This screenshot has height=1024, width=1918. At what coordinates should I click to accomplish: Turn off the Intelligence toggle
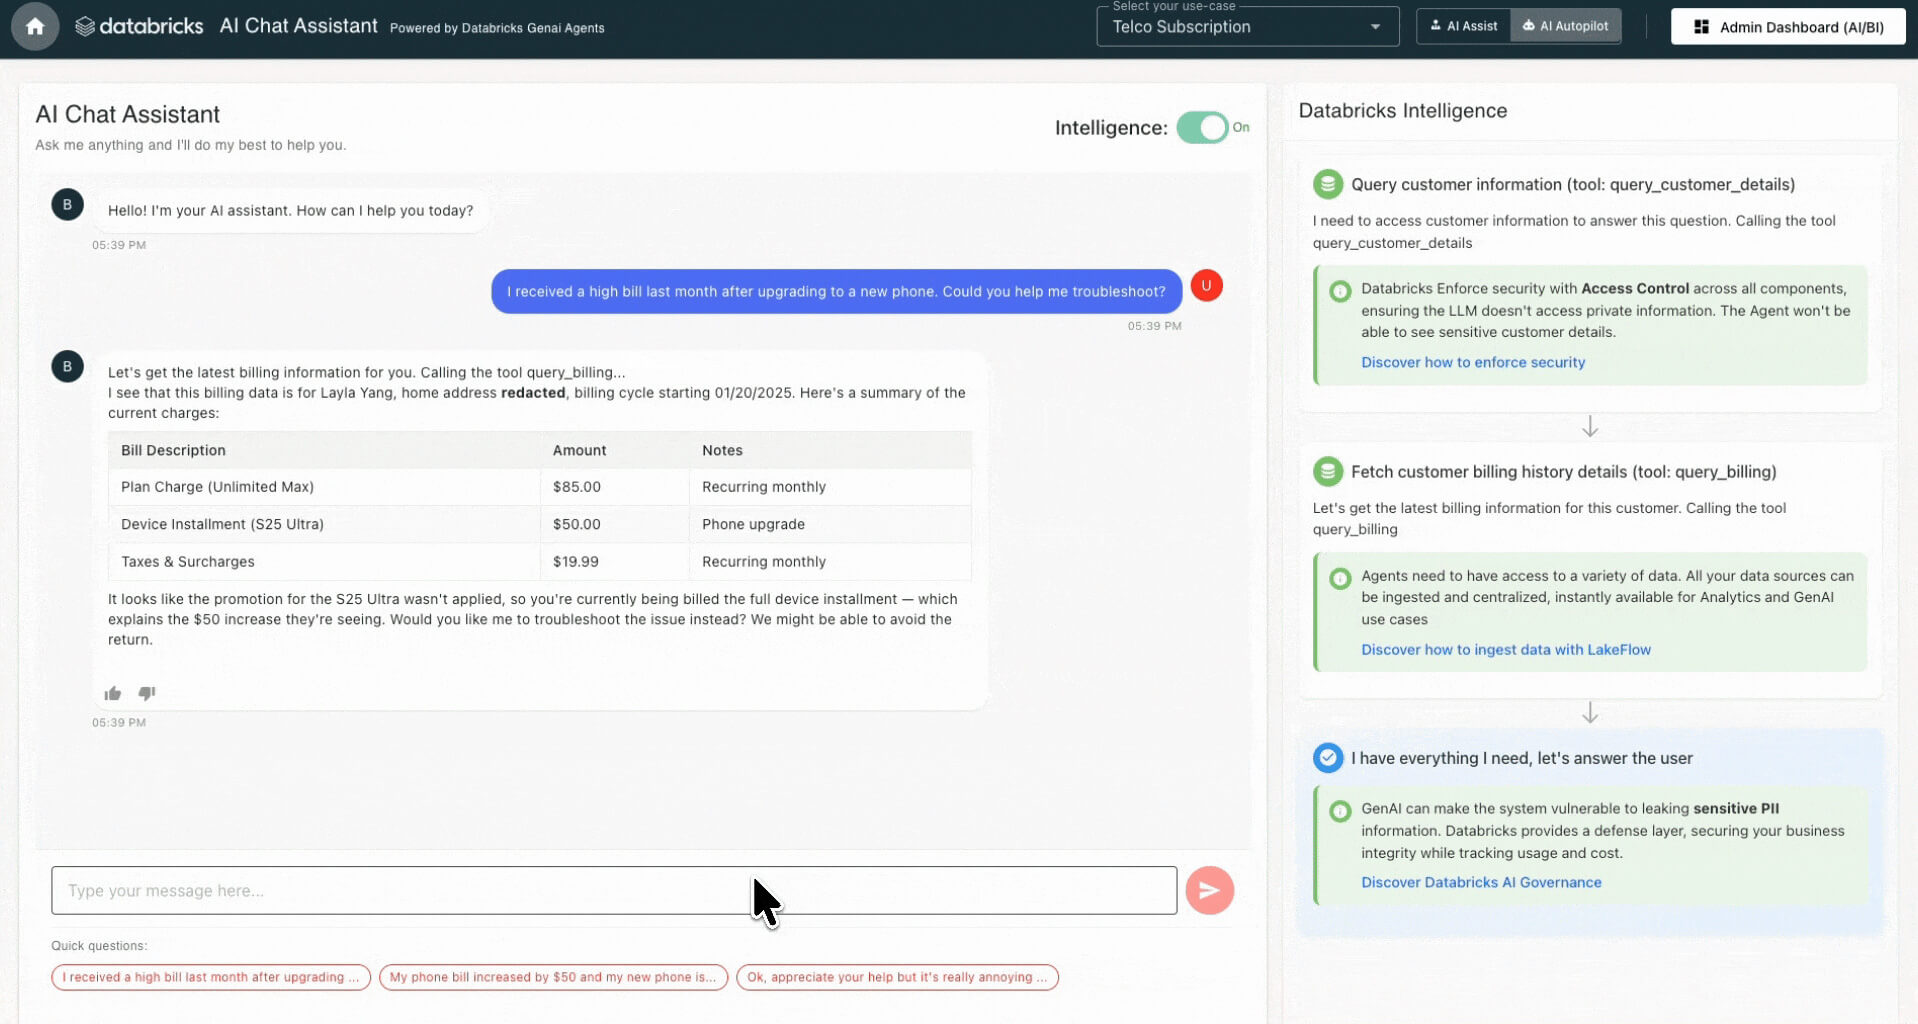1202,128
